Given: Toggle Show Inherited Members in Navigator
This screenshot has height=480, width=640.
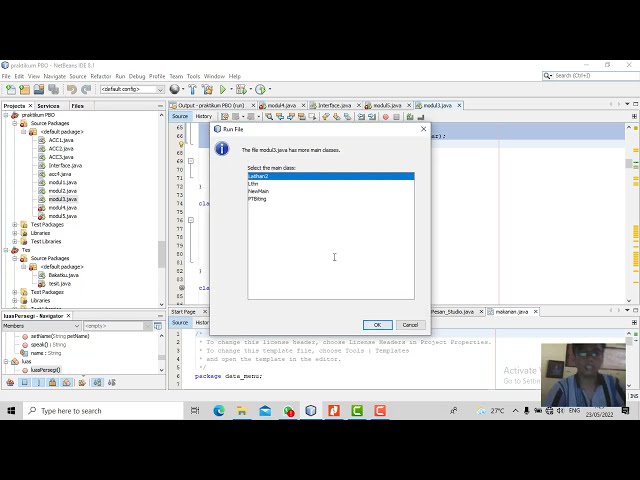Looking at the screenshot, I should pyautogui.click(x=10, y=382).
